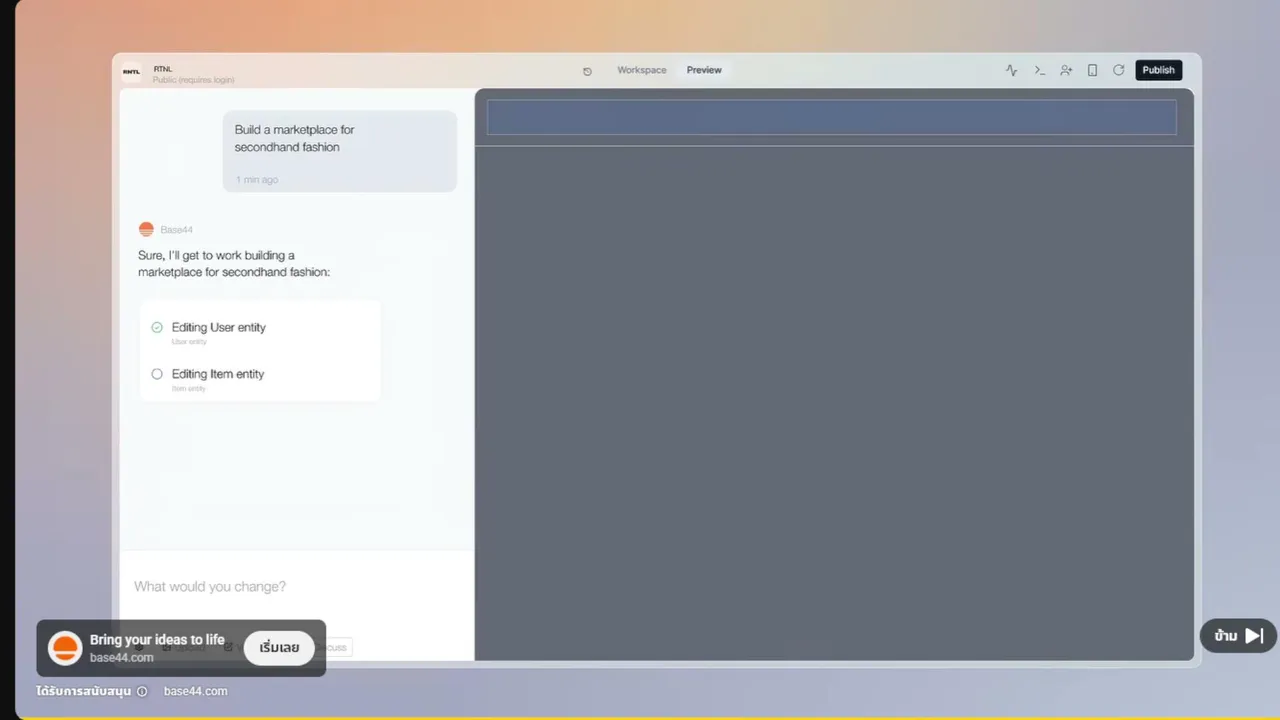Click the blue bar in preview pane
Viewport: 1280px width, 720px height.
tap(832, 117)
